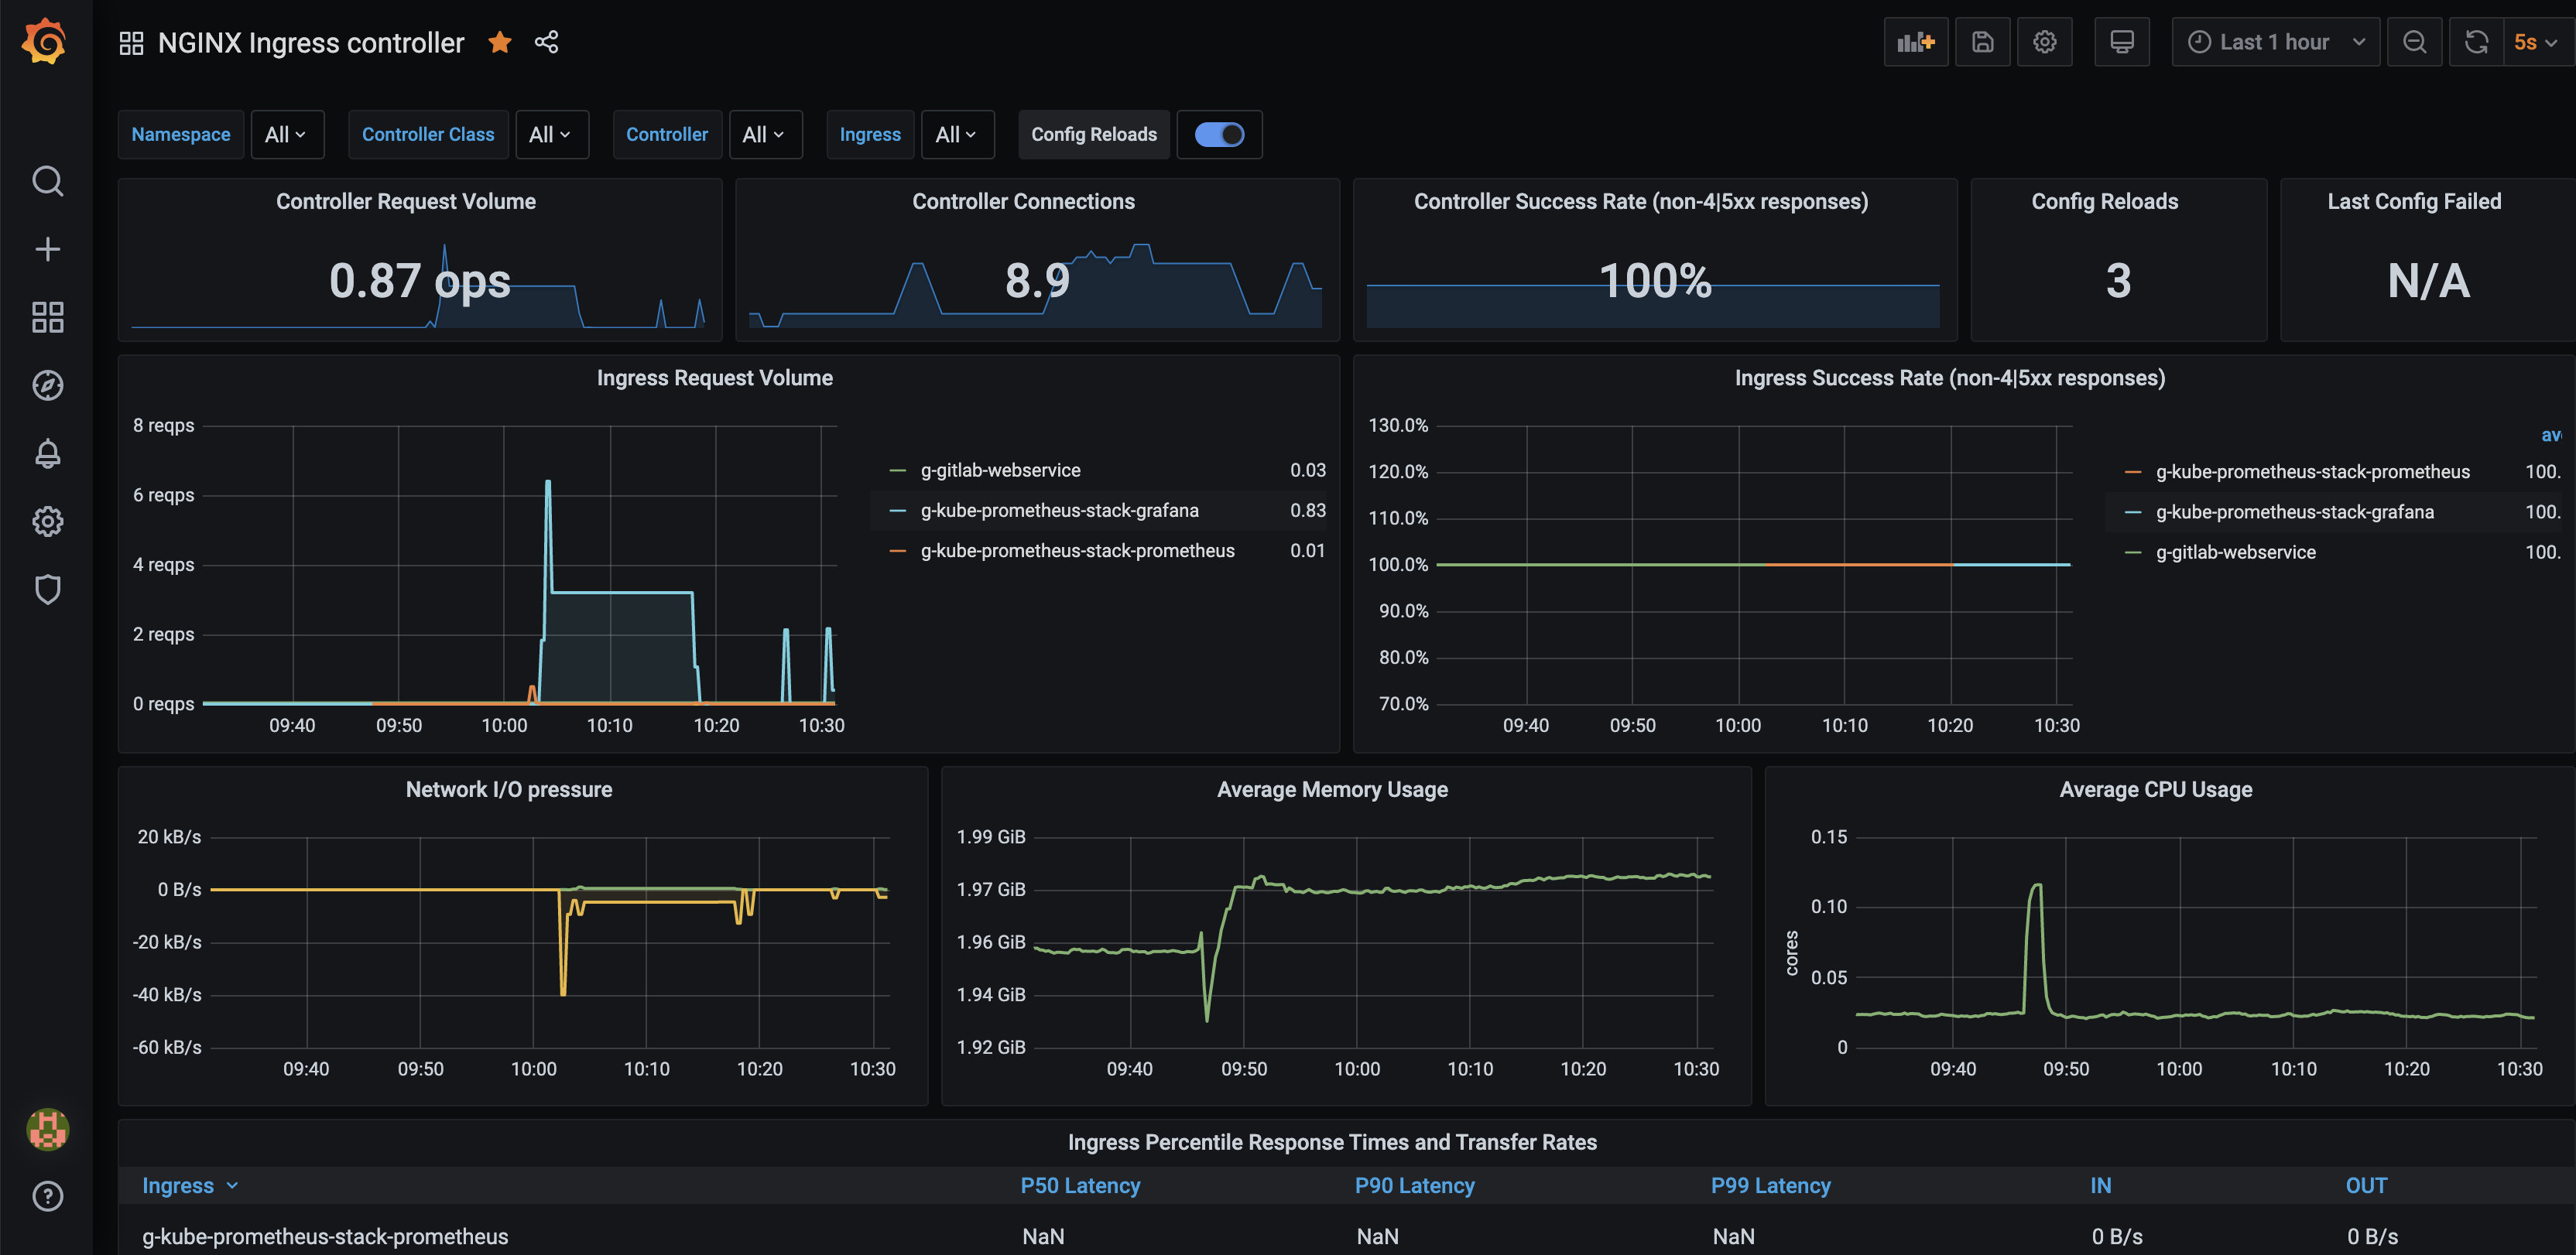
Task: Open Config Reloads panel title menu
Action: click(x=2104, y=201)
